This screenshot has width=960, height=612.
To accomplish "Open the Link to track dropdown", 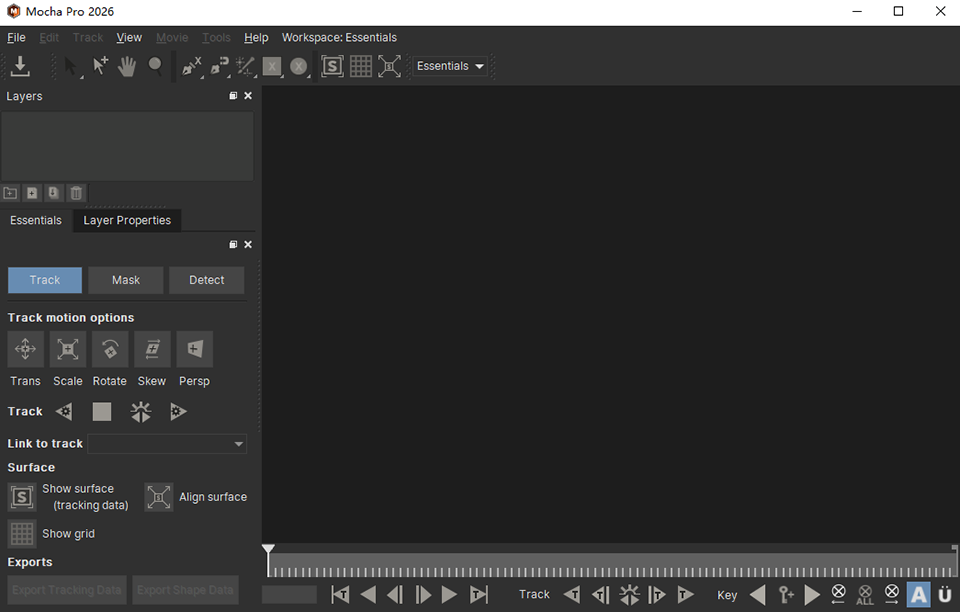I will [x=167, y=444].
